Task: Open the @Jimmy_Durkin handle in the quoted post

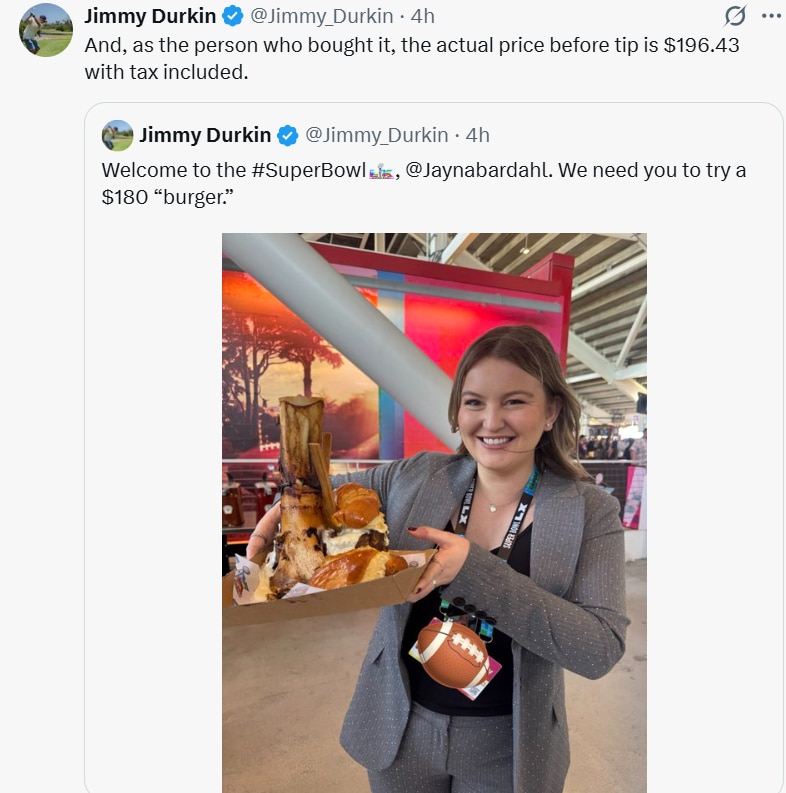Action: click(377, 135)
